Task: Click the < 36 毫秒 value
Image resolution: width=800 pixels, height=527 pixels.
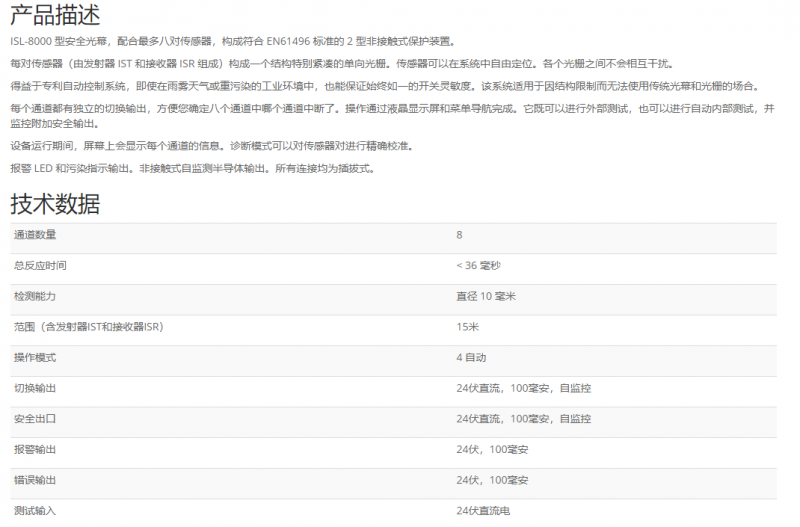Action: pyautogui.click(x=478, y=266)
